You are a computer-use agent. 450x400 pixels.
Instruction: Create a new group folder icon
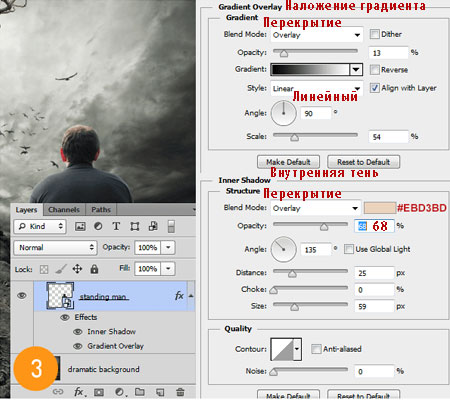click(140, 392)
